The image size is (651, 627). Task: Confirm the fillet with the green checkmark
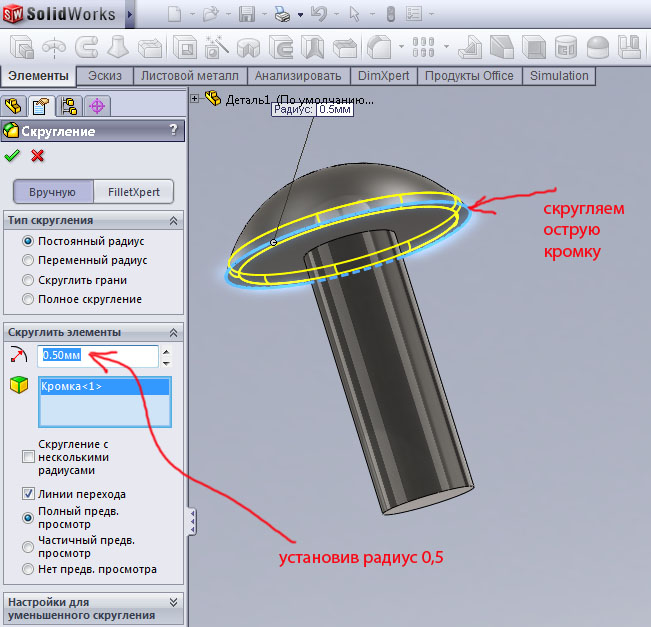point(12,155)
